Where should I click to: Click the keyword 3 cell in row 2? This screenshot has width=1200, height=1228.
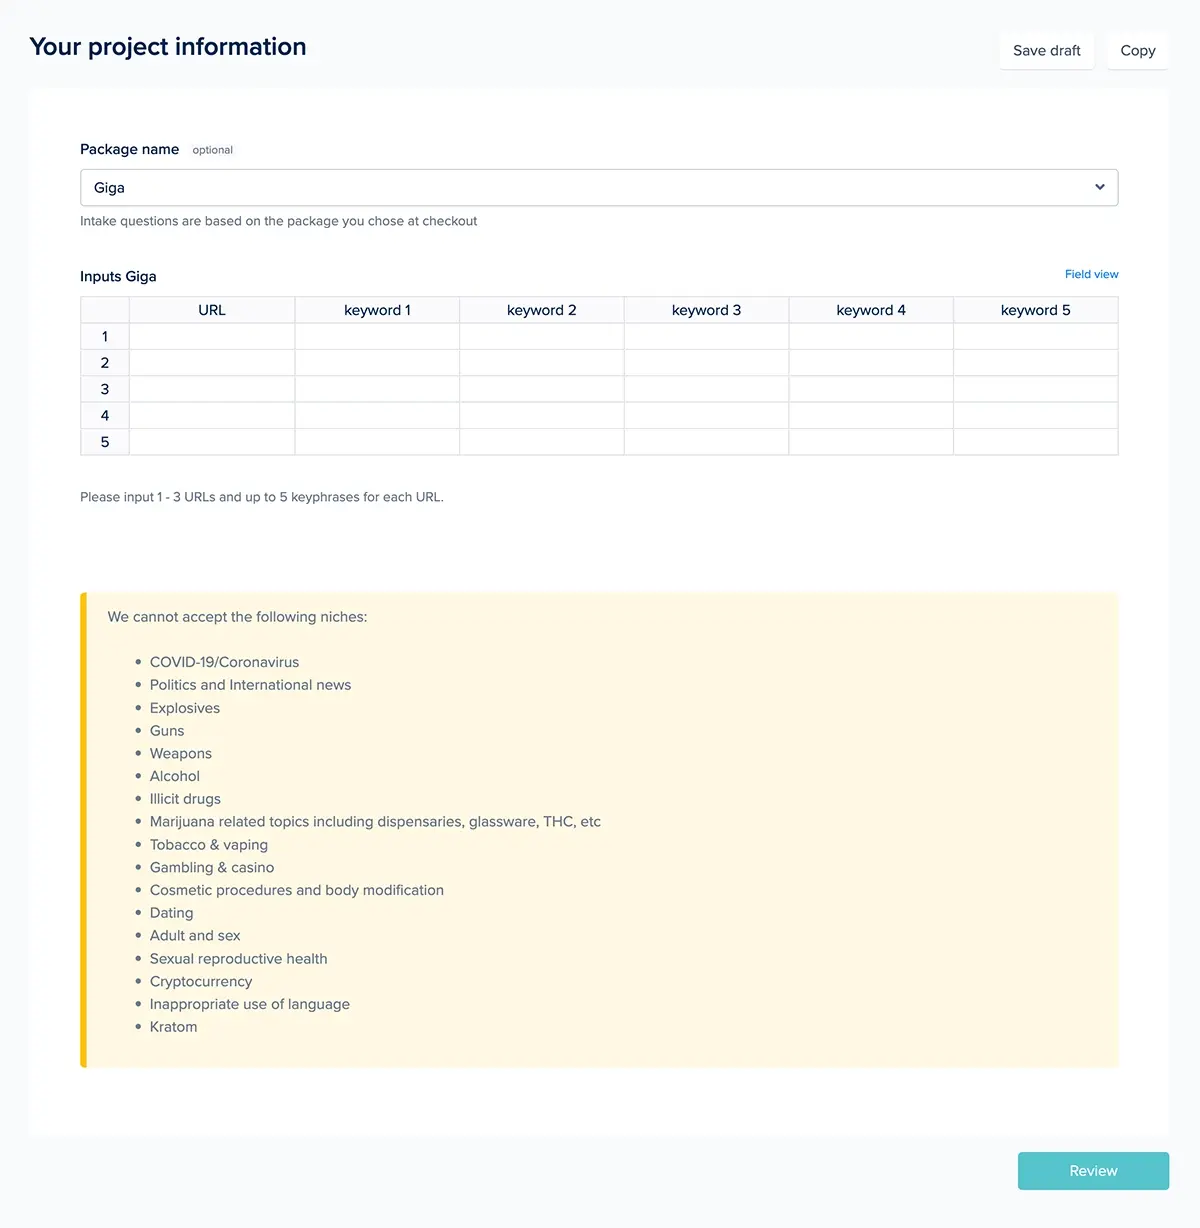(x=706, y=363)
